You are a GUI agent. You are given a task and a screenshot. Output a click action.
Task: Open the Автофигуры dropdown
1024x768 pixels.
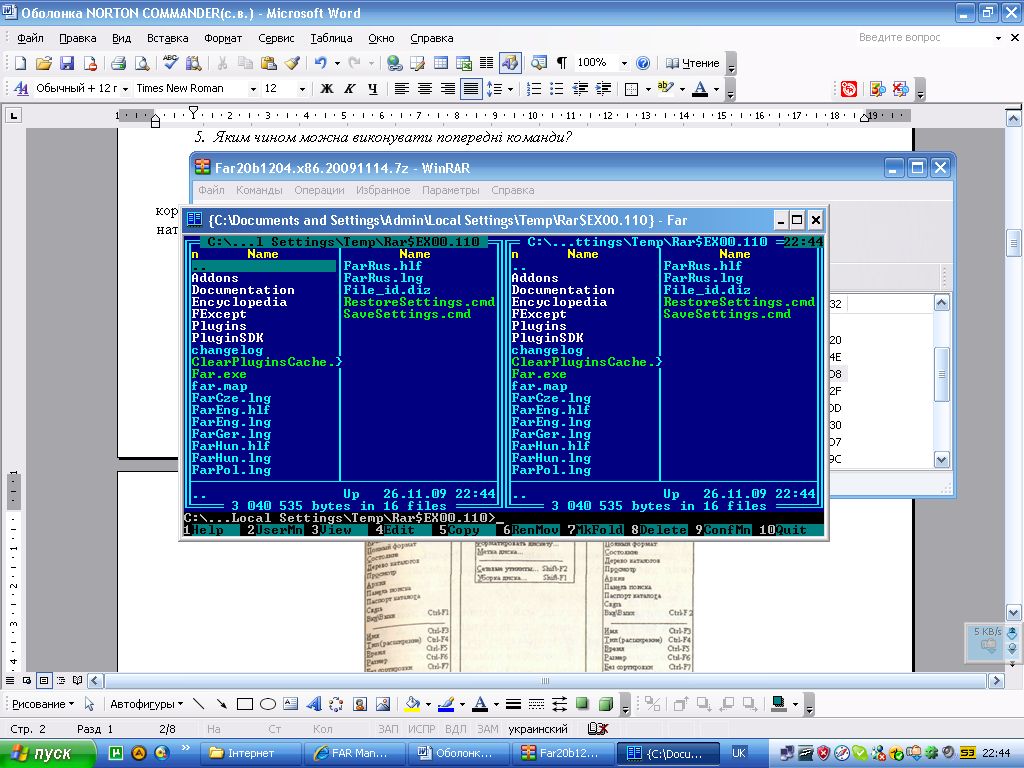tap(146, 704)
